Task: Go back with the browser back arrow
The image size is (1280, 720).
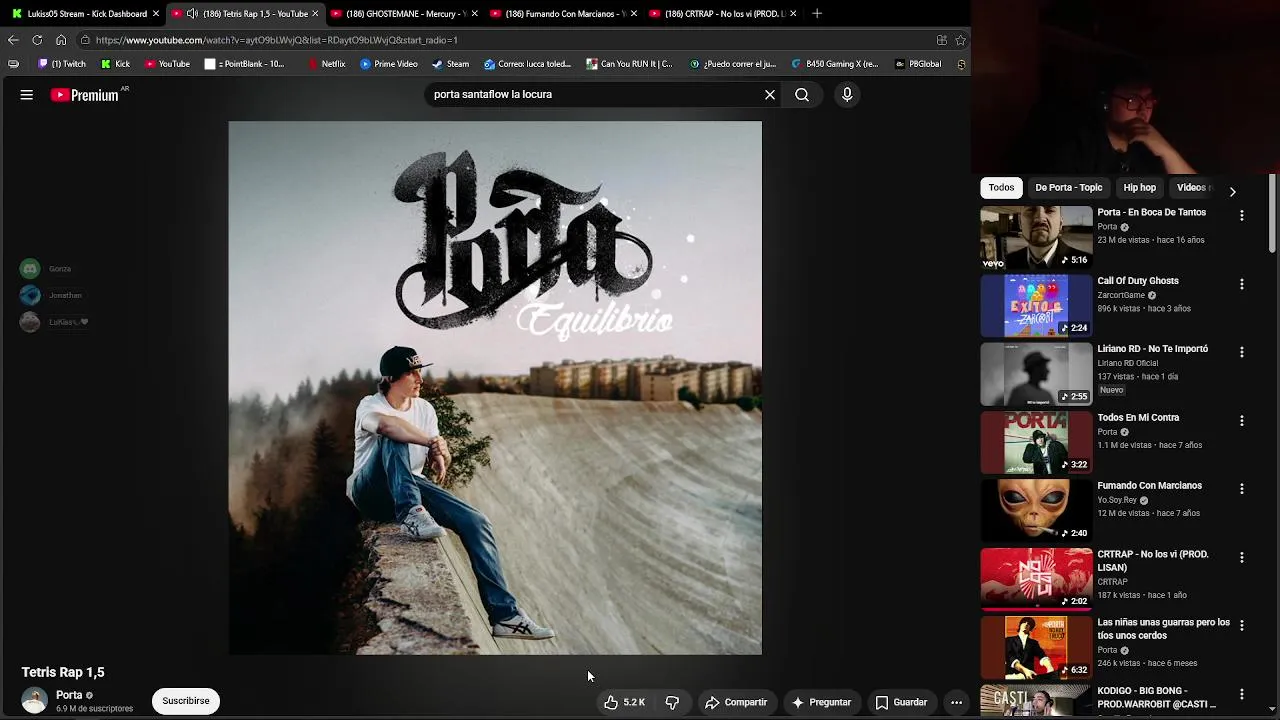Action: [x=13, y=40]
